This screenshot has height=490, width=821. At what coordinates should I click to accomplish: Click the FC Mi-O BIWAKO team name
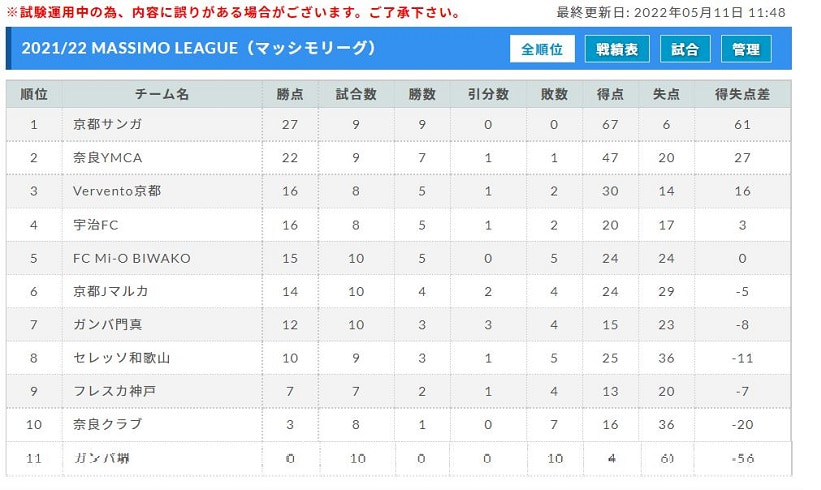tap(131, 258)
